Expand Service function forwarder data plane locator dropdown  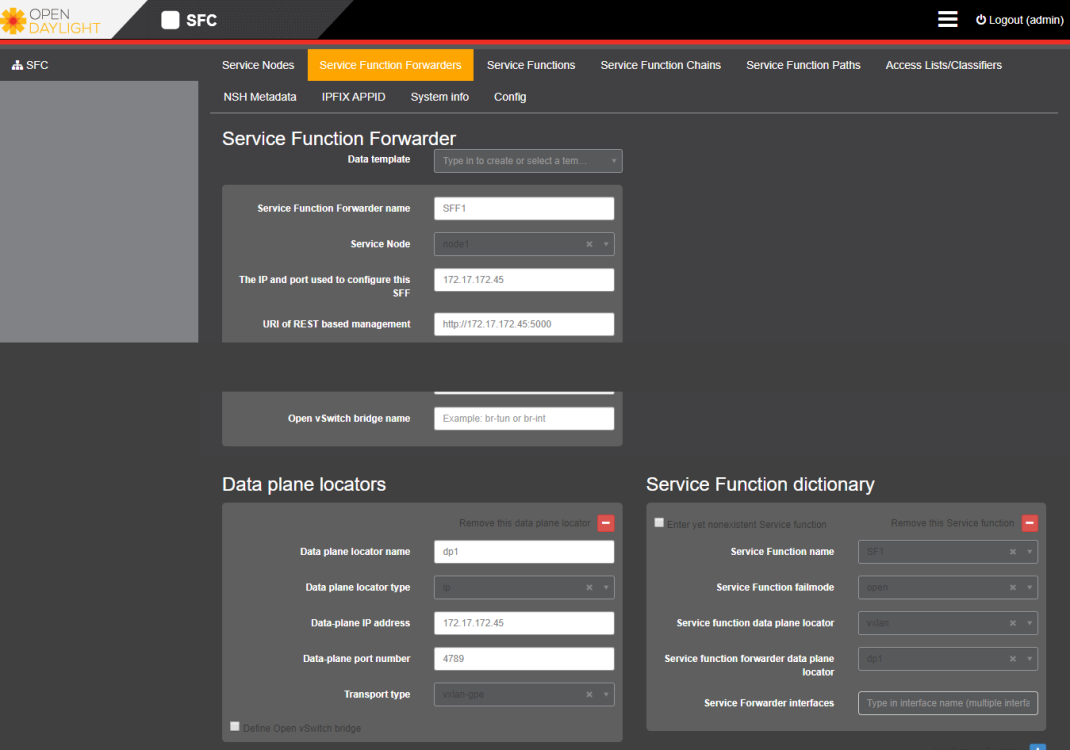pyautogui.click(x=1030, y=659)
